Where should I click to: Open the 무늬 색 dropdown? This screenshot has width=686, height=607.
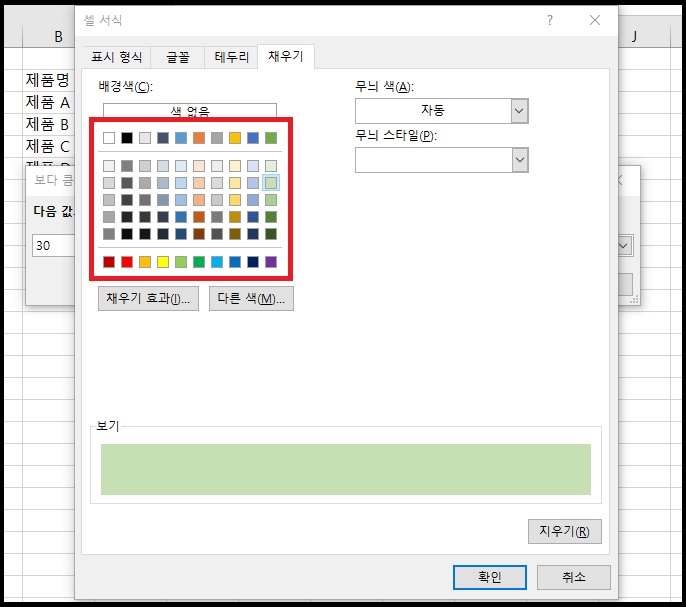[x=519, y=111]
